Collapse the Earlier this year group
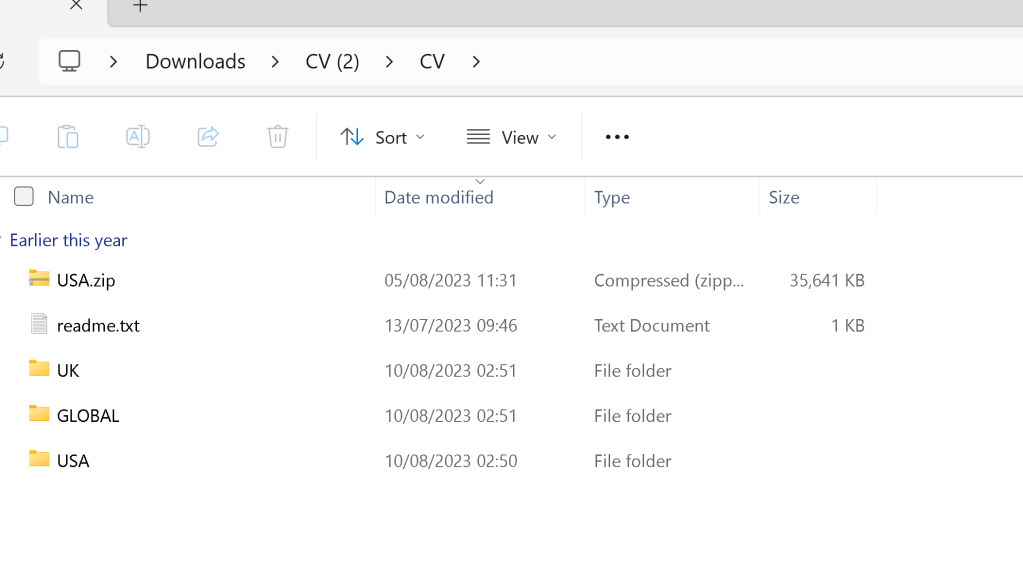 pos(69,240)
